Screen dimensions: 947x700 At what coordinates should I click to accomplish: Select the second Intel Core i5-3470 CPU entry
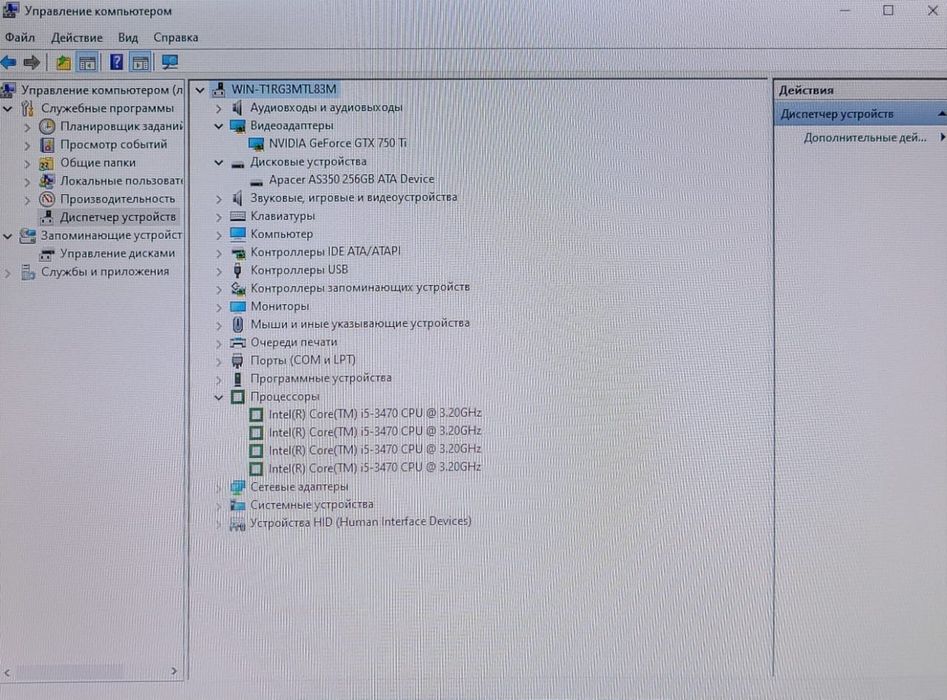click(x=374, y=432)
